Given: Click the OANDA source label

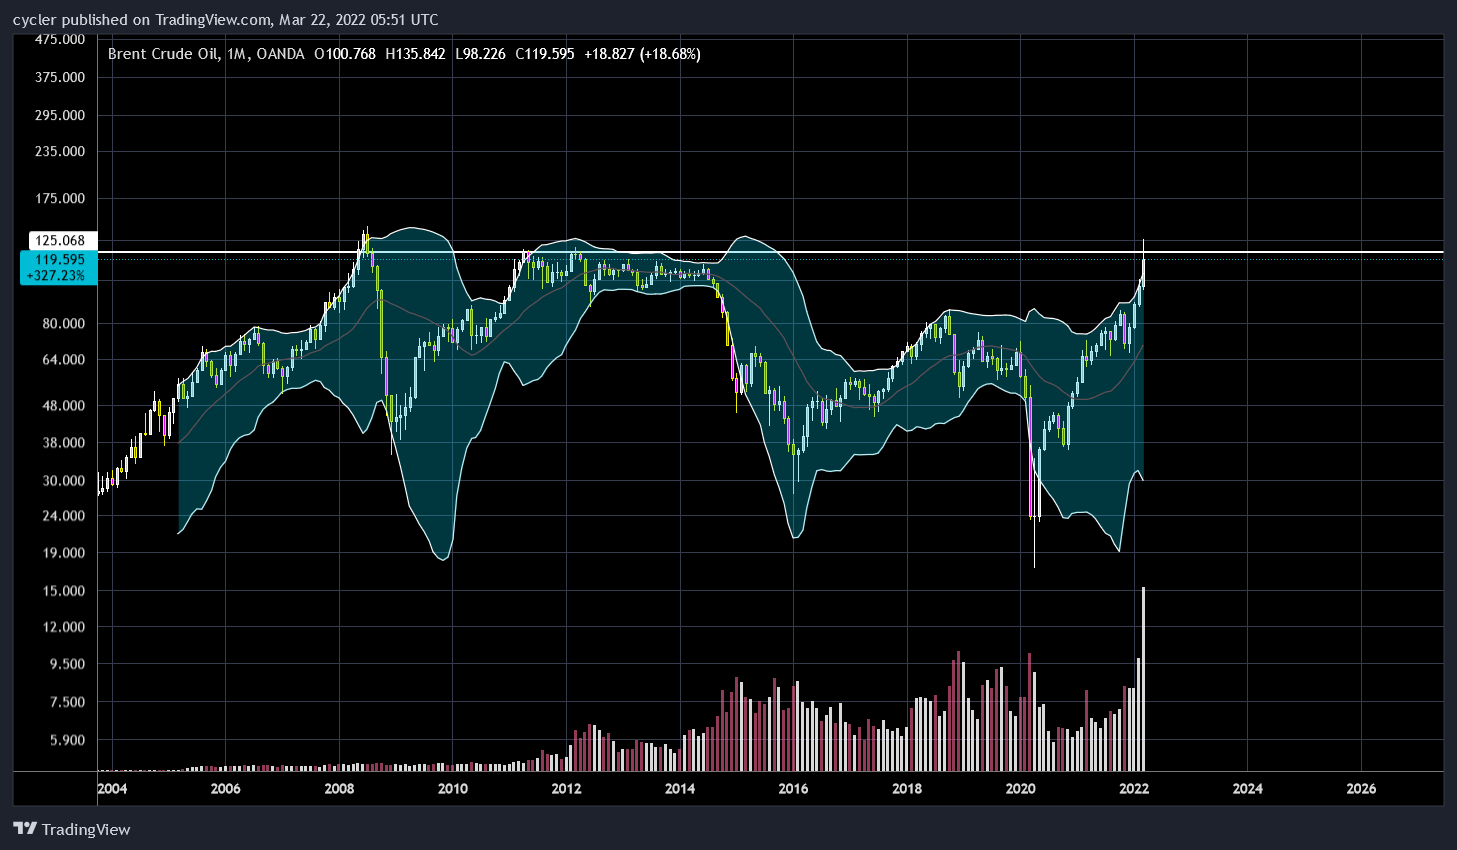Looking at the screenshot, I should coord(281,54).
